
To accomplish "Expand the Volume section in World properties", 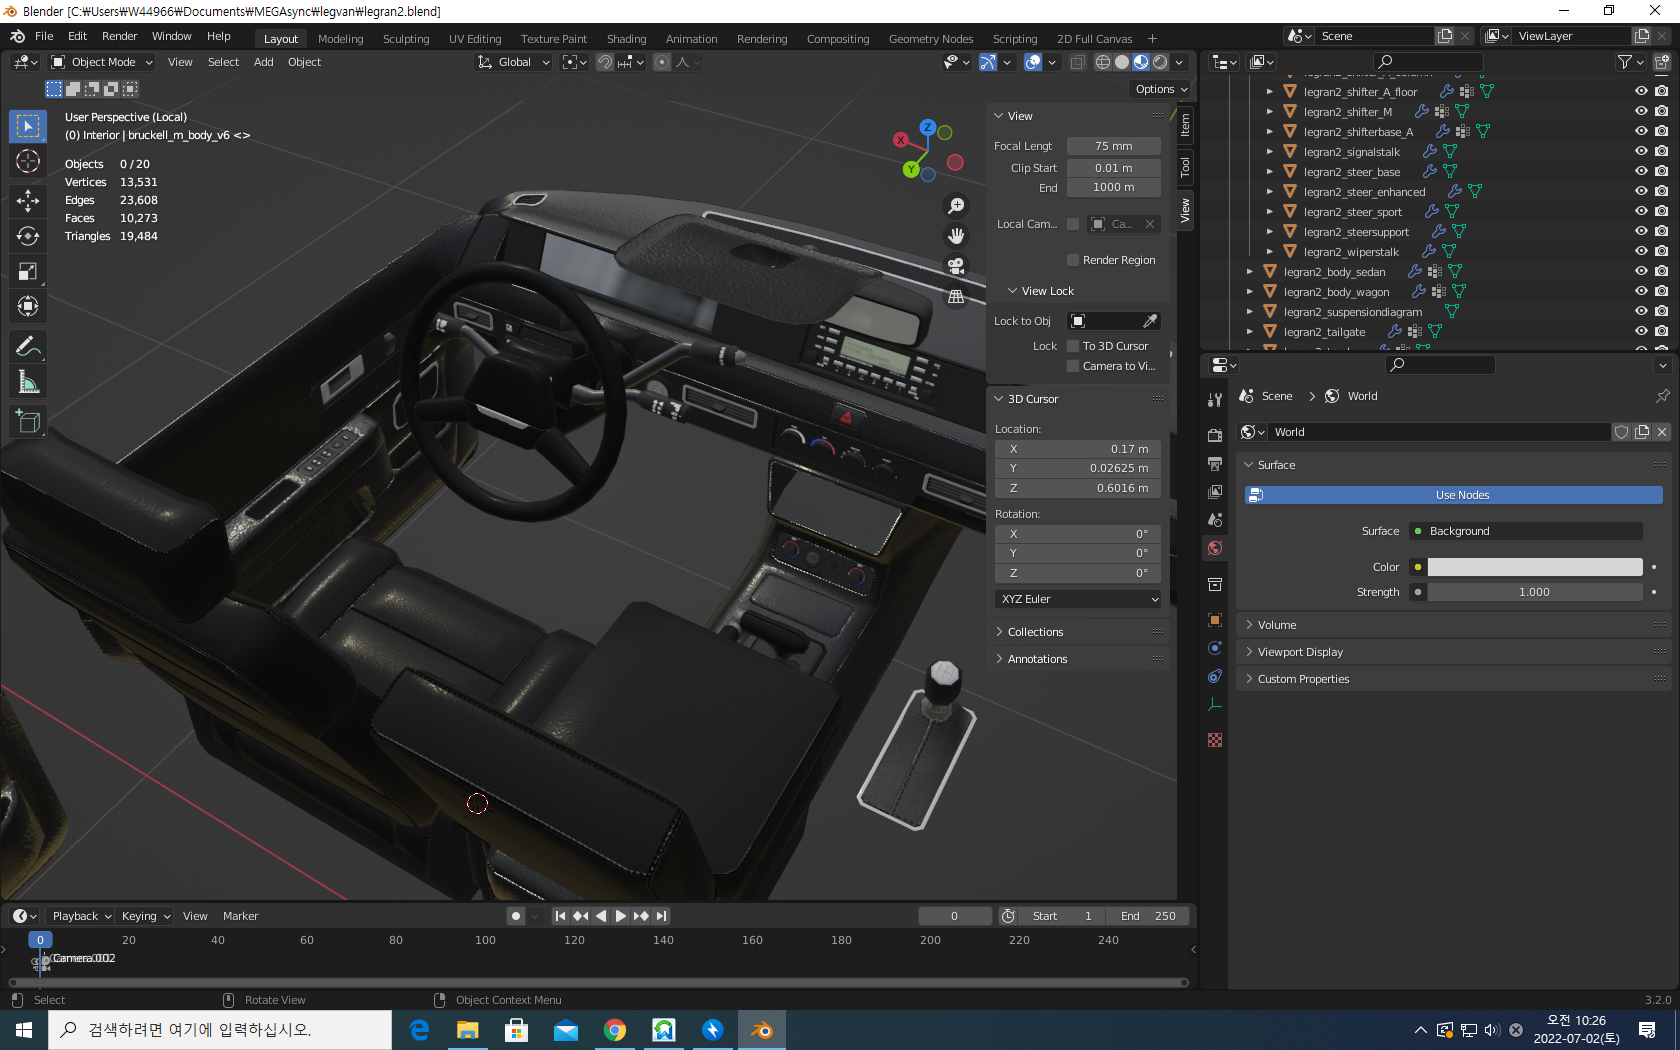I will pos(1276,625).
